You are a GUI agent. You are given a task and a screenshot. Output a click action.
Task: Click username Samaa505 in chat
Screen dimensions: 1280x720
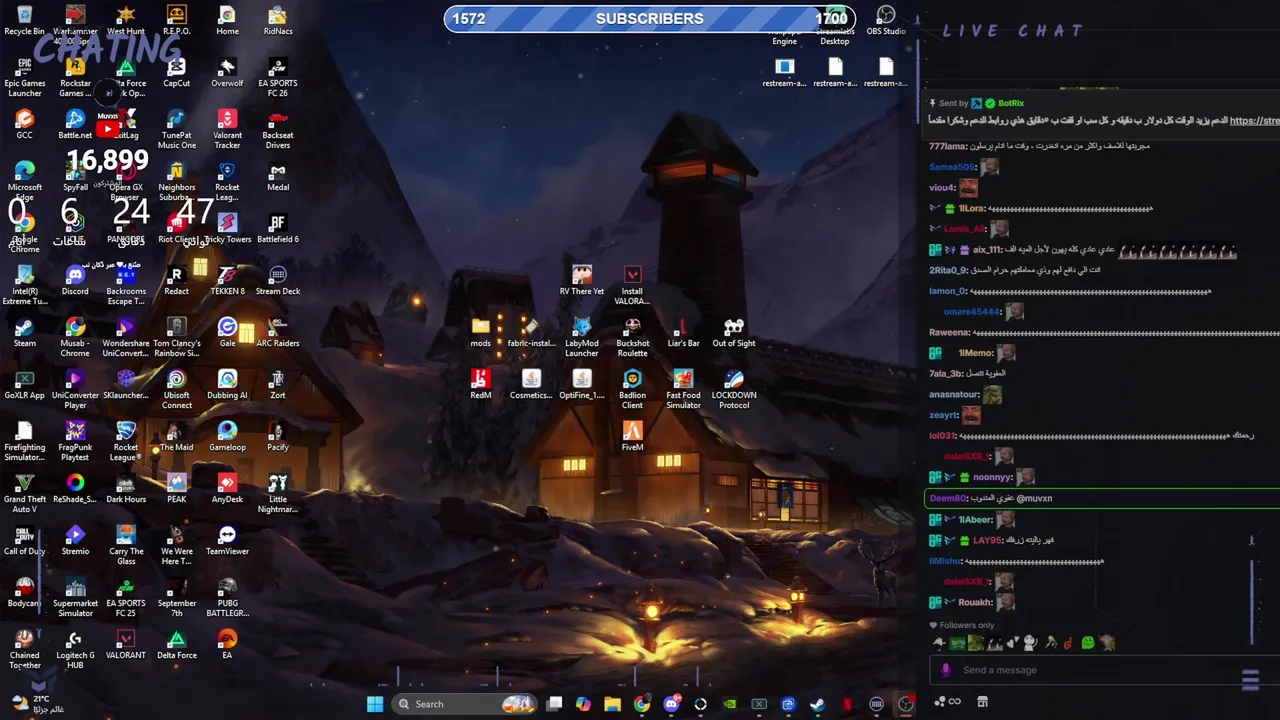[x=952, y=167]
